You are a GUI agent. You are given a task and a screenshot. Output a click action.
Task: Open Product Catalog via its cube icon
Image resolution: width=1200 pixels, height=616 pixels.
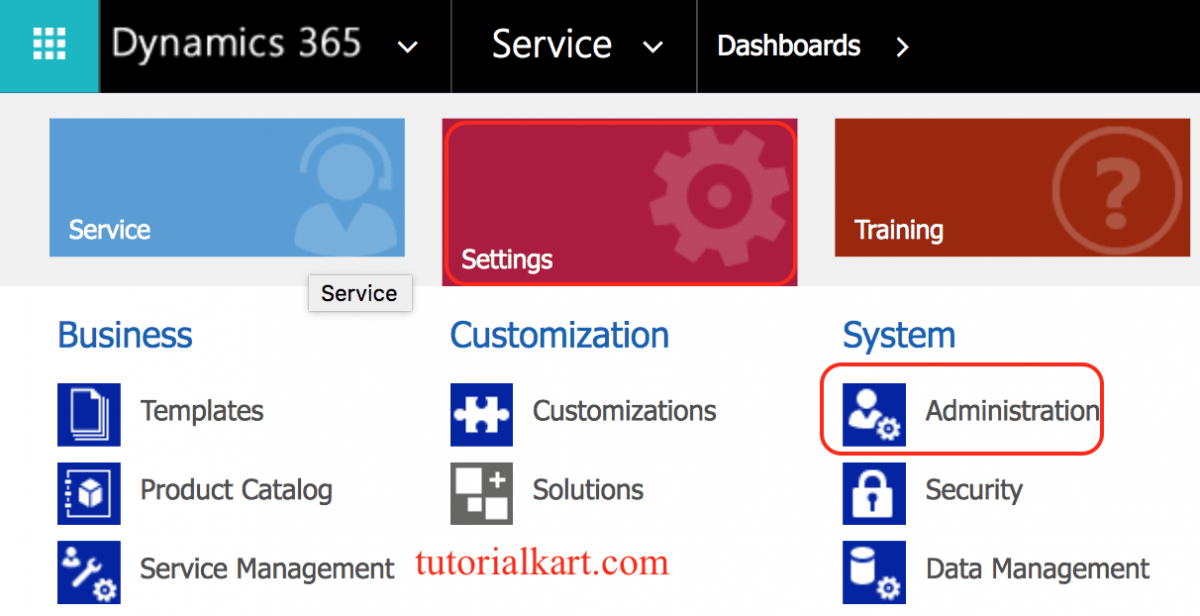click(88, 492)
